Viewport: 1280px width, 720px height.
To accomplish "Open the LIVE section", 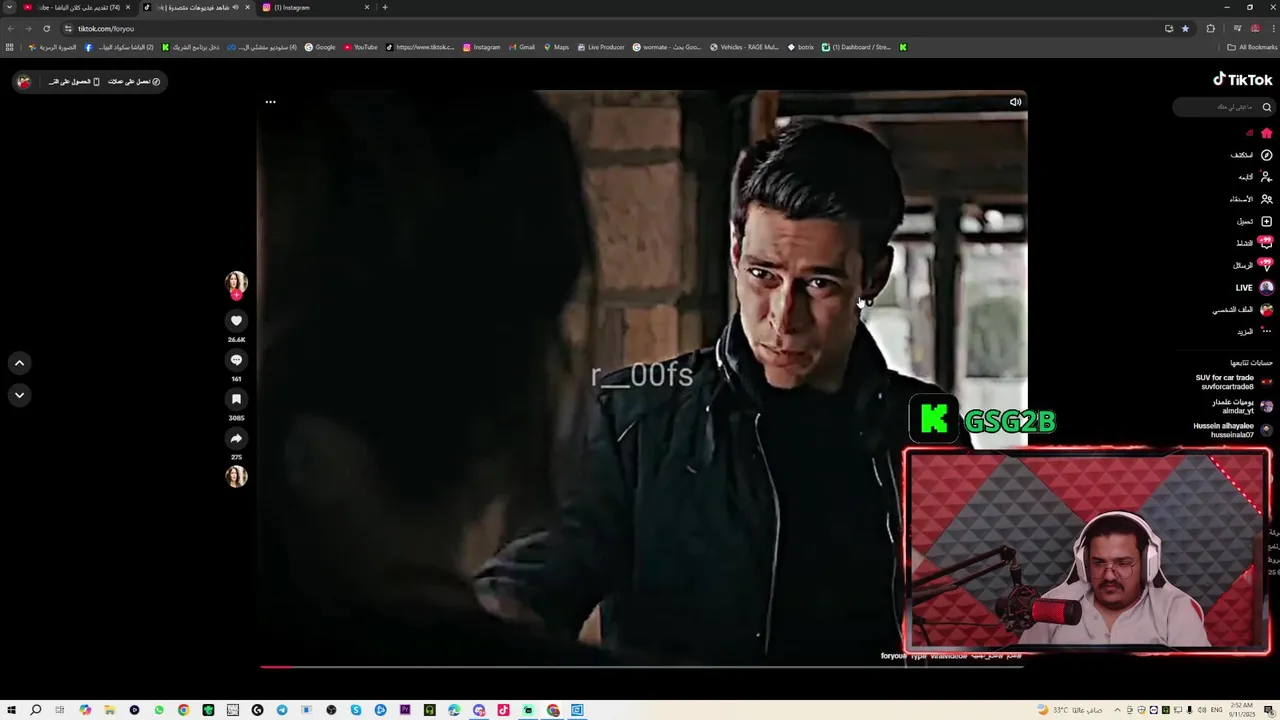I will pos(1254,287).
